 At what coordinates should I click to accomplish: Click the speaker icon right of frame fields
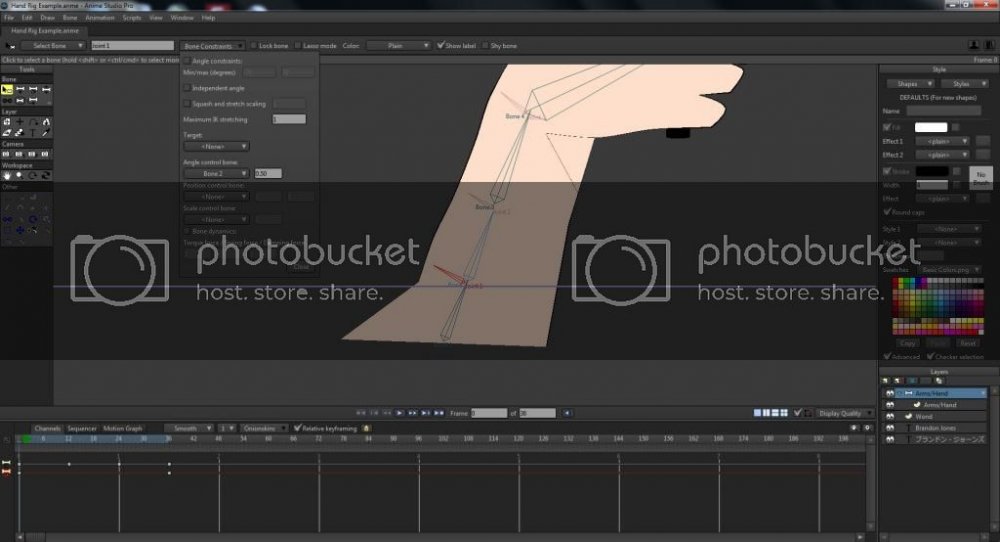567,413
